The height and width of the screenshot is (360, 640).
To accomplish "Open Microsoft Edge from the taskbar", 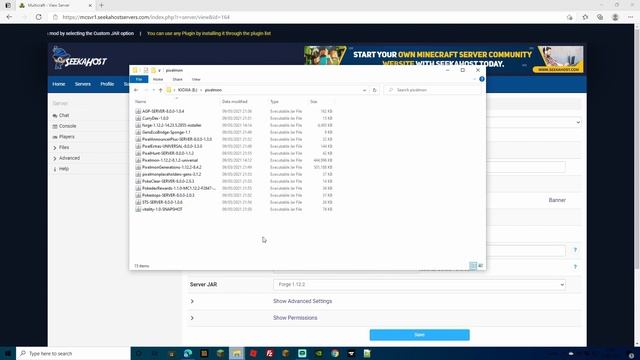I will [x=188, y=353].
